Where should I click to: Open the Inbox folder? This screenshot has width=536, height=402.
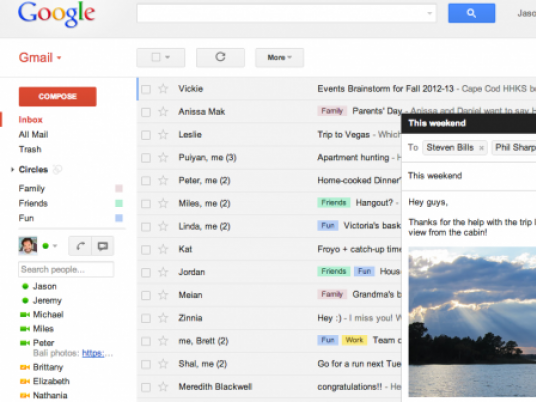tap(31, 120)
